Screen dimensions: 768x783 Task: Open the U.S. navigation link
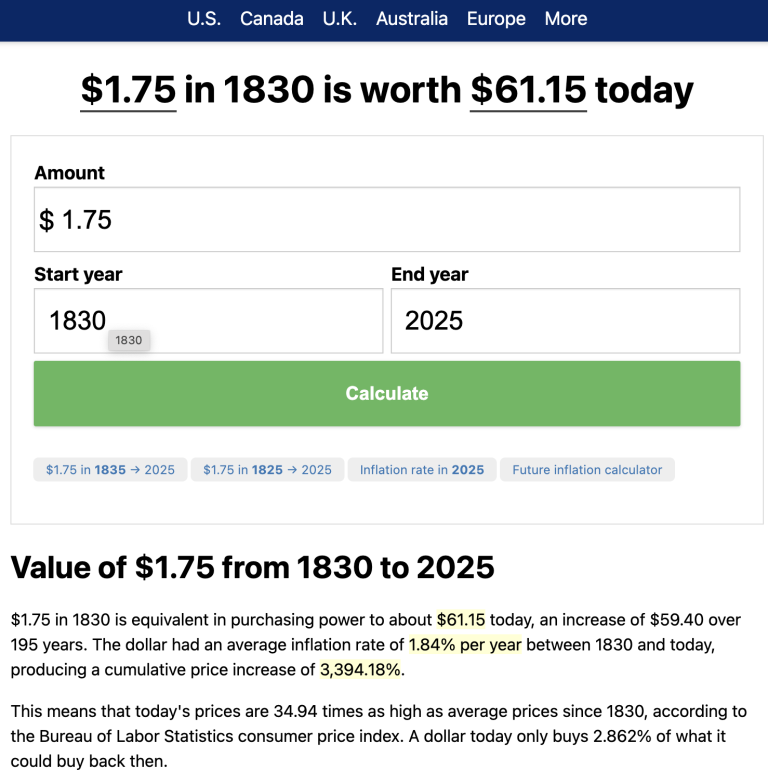point(204,19)
